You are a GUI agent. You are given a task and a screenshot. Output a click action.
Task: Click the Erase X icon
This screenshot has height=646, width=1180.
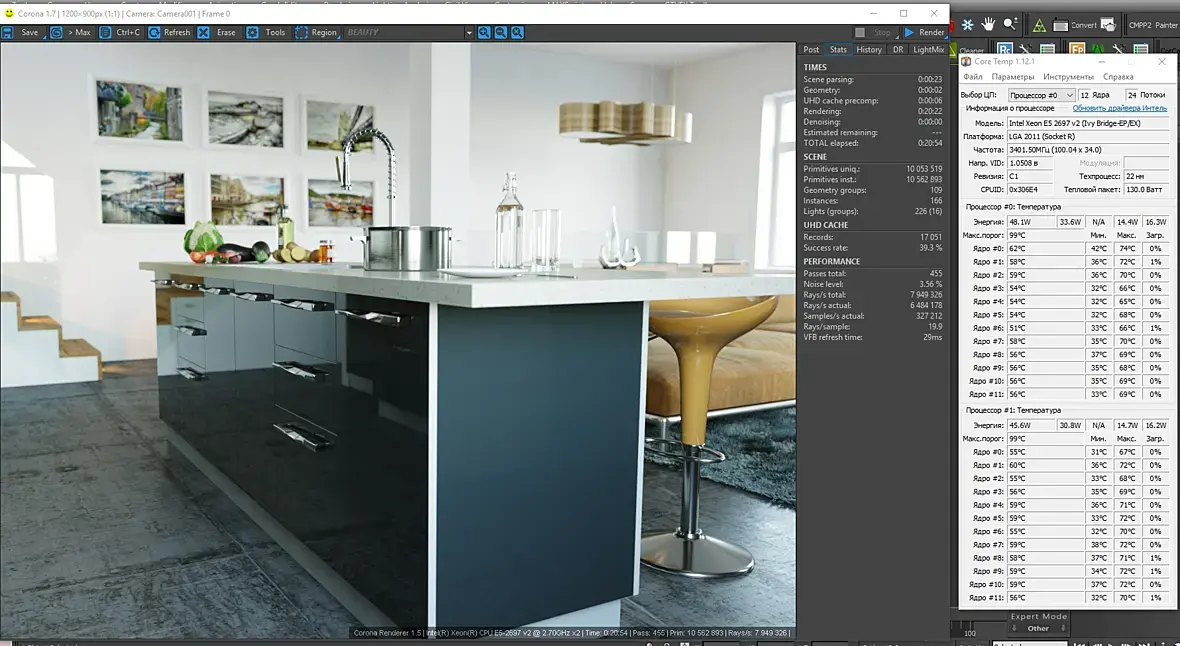[x=203, y=32]
